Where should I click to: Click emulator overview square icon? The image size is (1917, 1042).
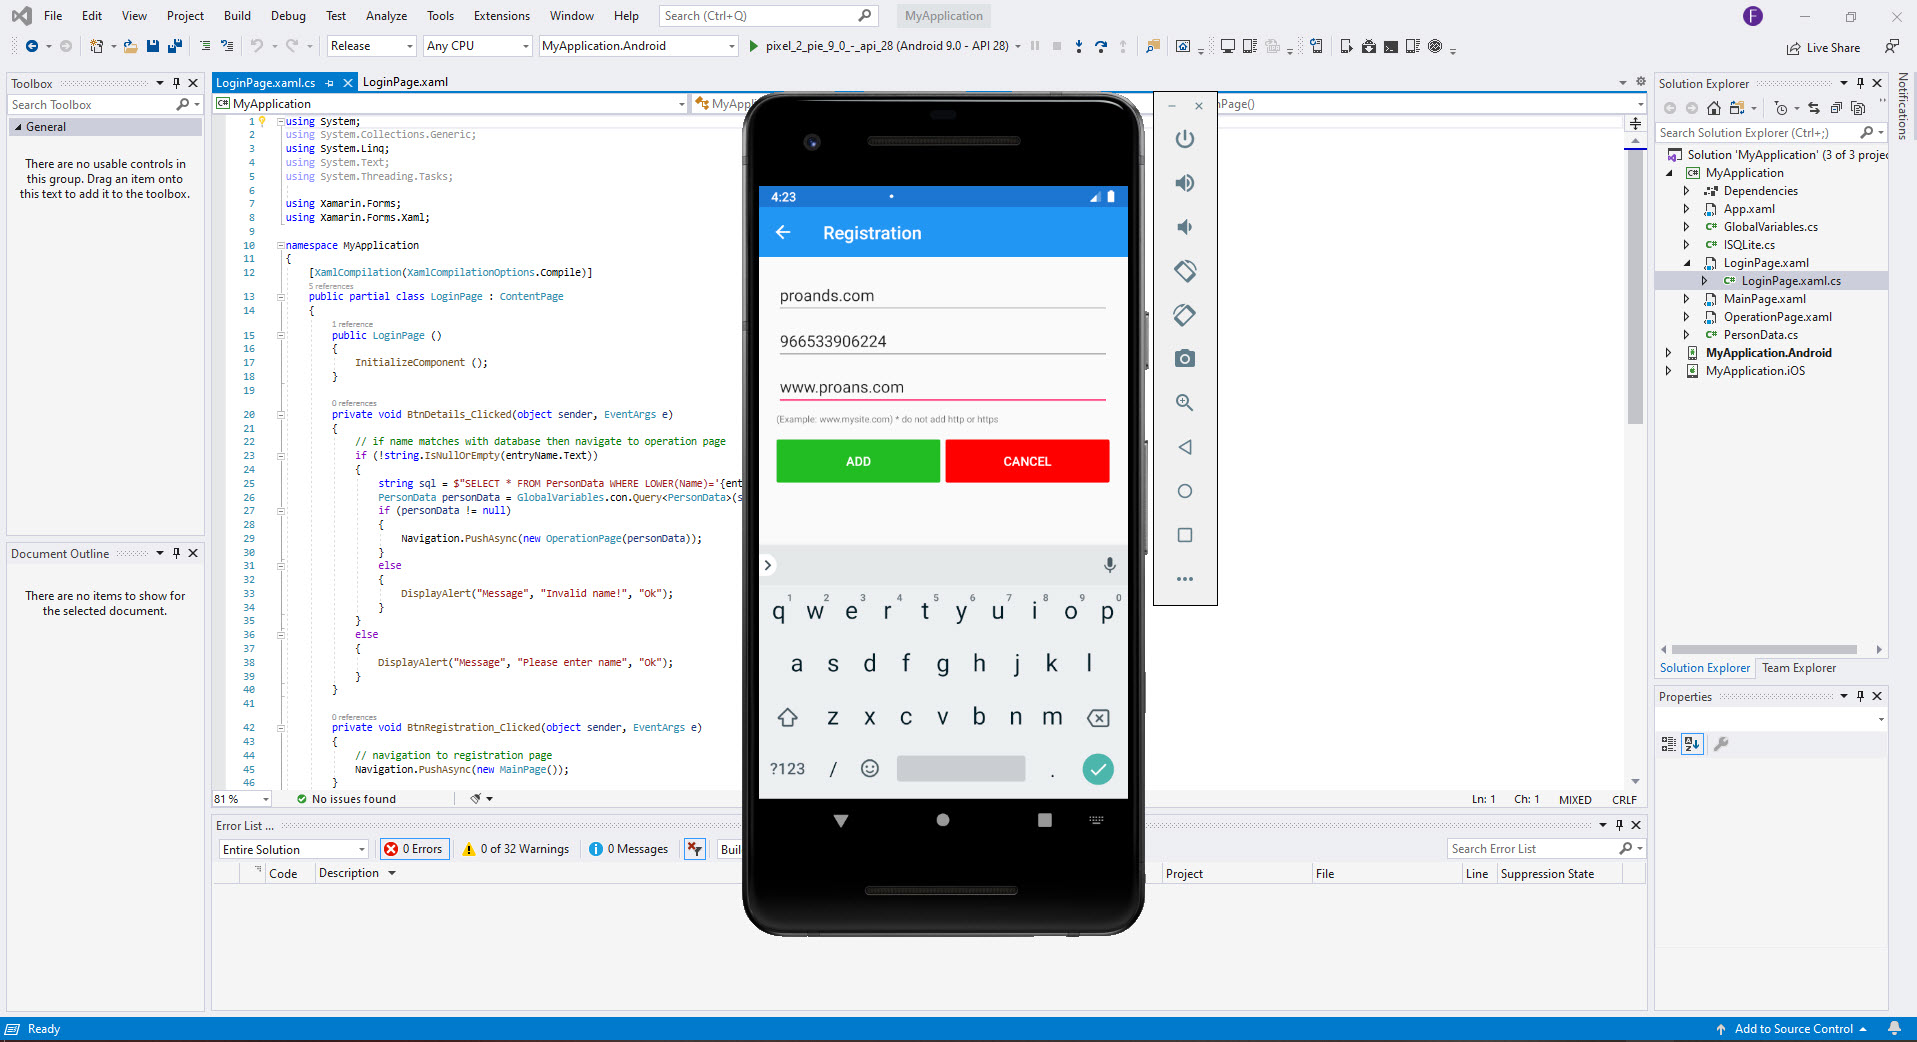tap(1185, 535)
